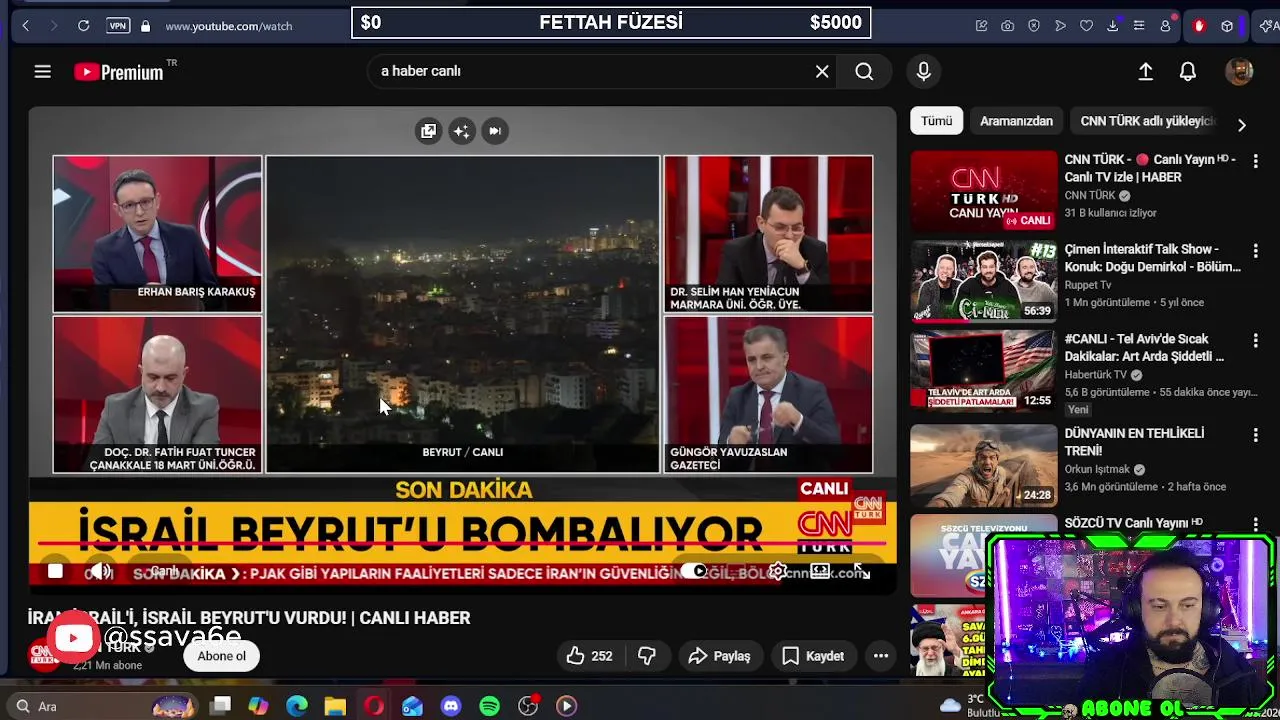Open the red extension icon in toolbar

coord(1199,26)
